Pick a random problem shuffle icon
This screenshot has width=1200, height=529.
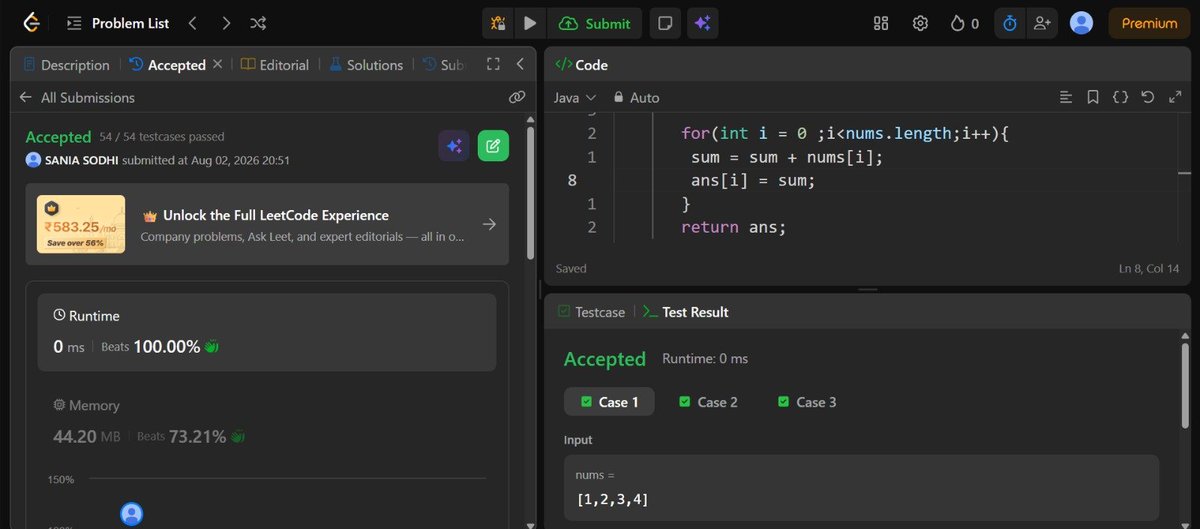click(x=258, y=23)
